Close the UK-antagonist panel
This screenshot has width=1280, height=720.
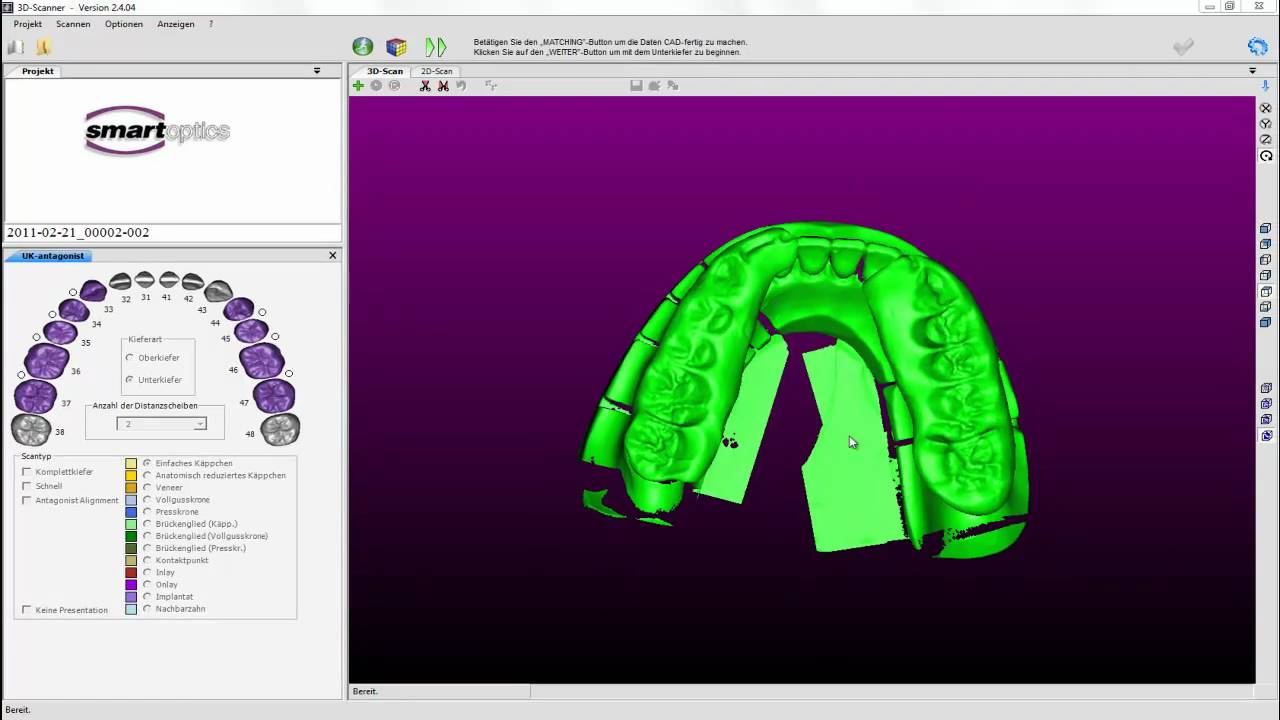pos(333,255)
